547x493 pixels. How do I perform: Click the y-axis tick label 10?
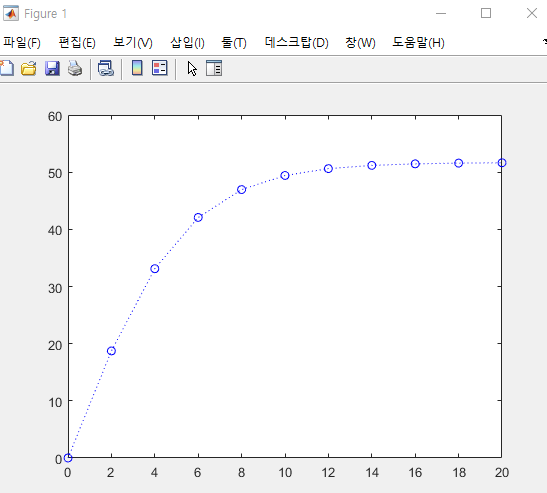(55, 402)
